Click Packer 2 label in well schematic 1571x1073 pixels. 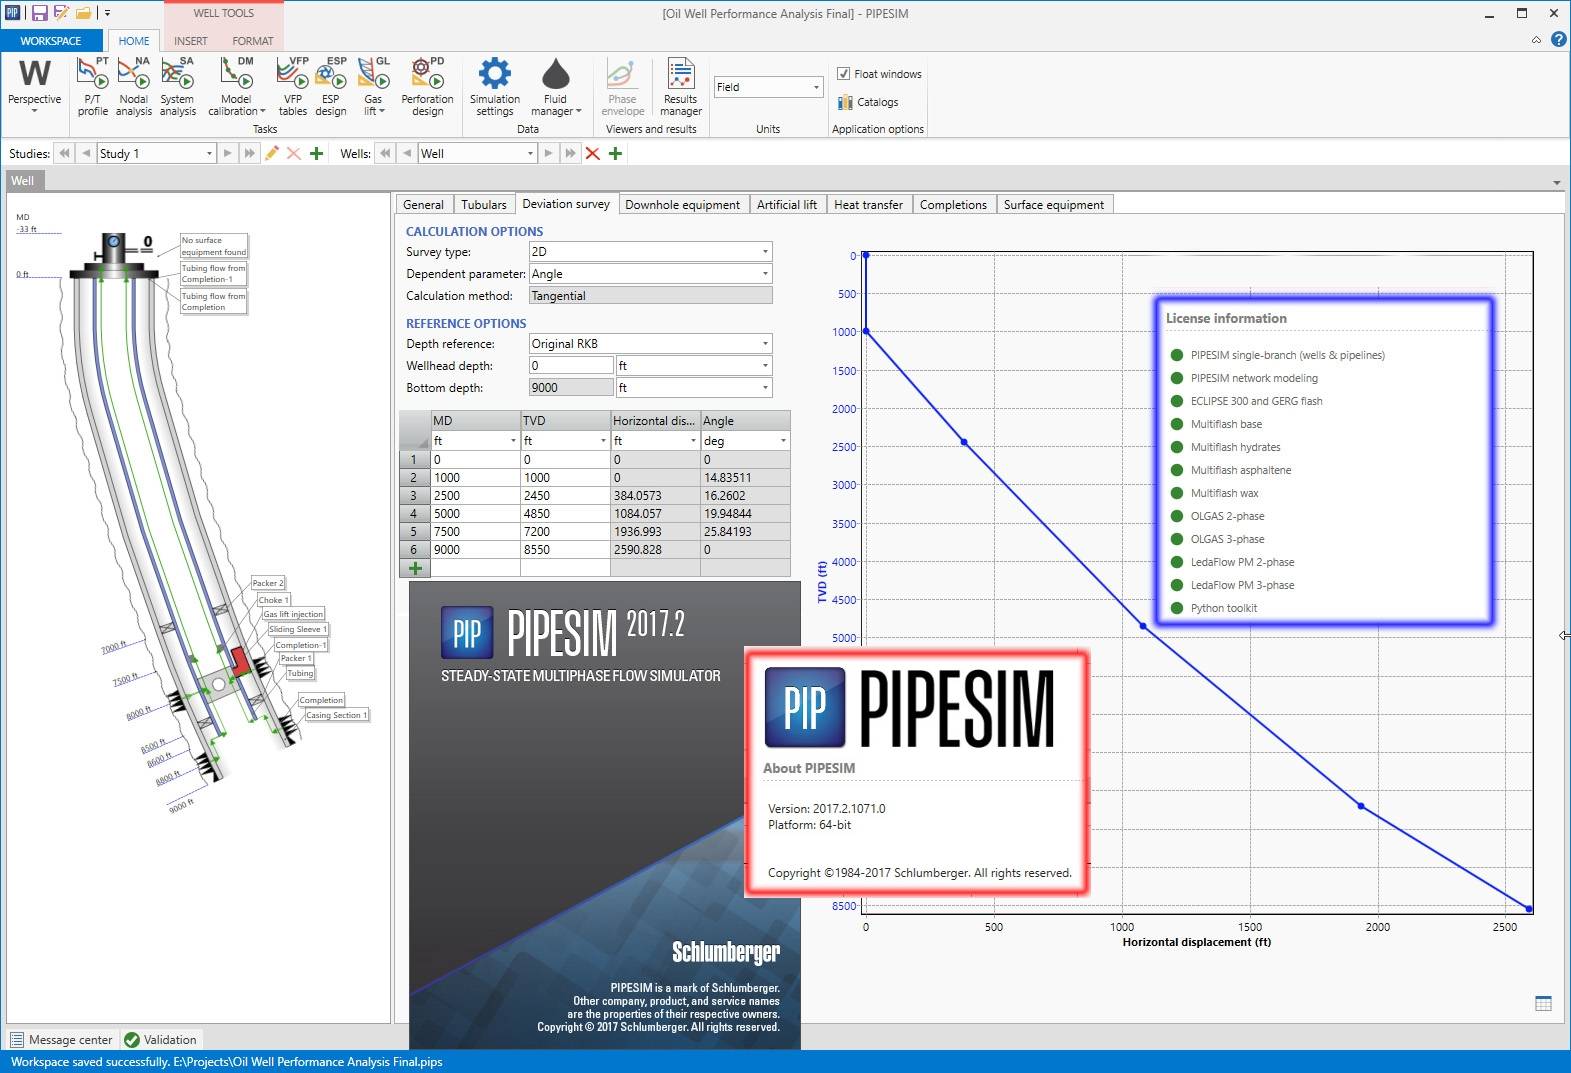(268, 583)
